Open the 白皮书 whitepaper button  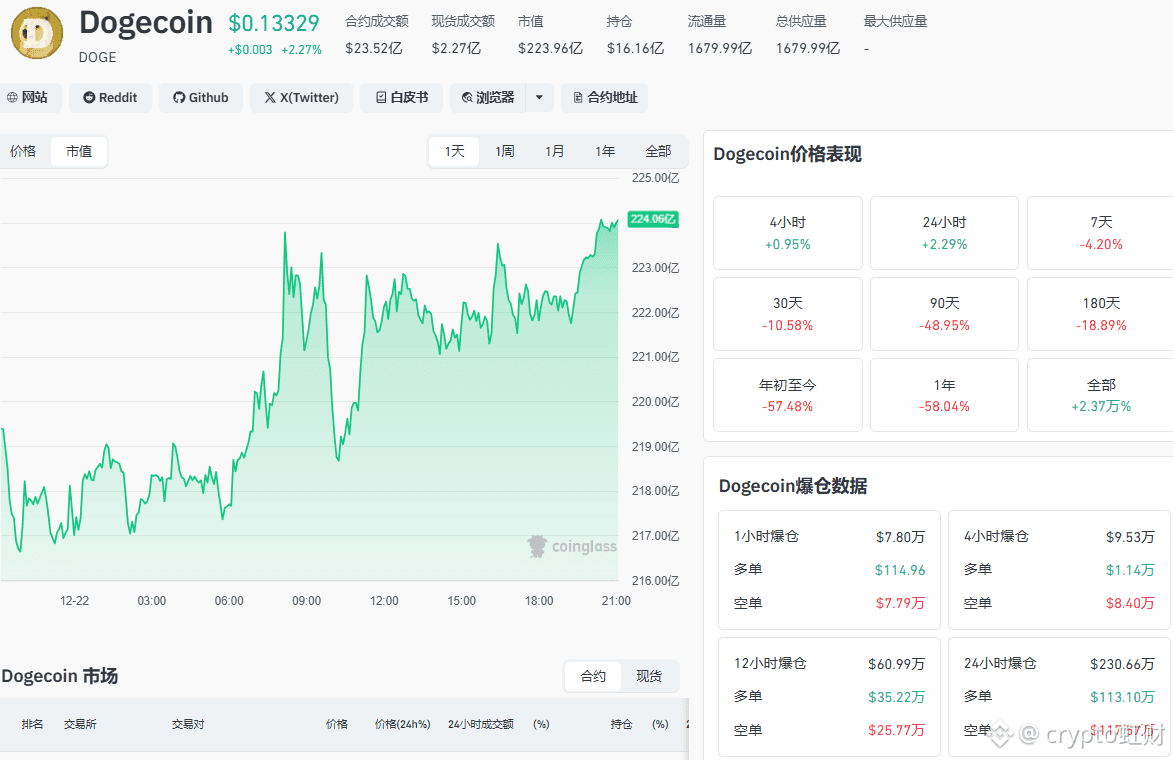[x=401, y=97]
